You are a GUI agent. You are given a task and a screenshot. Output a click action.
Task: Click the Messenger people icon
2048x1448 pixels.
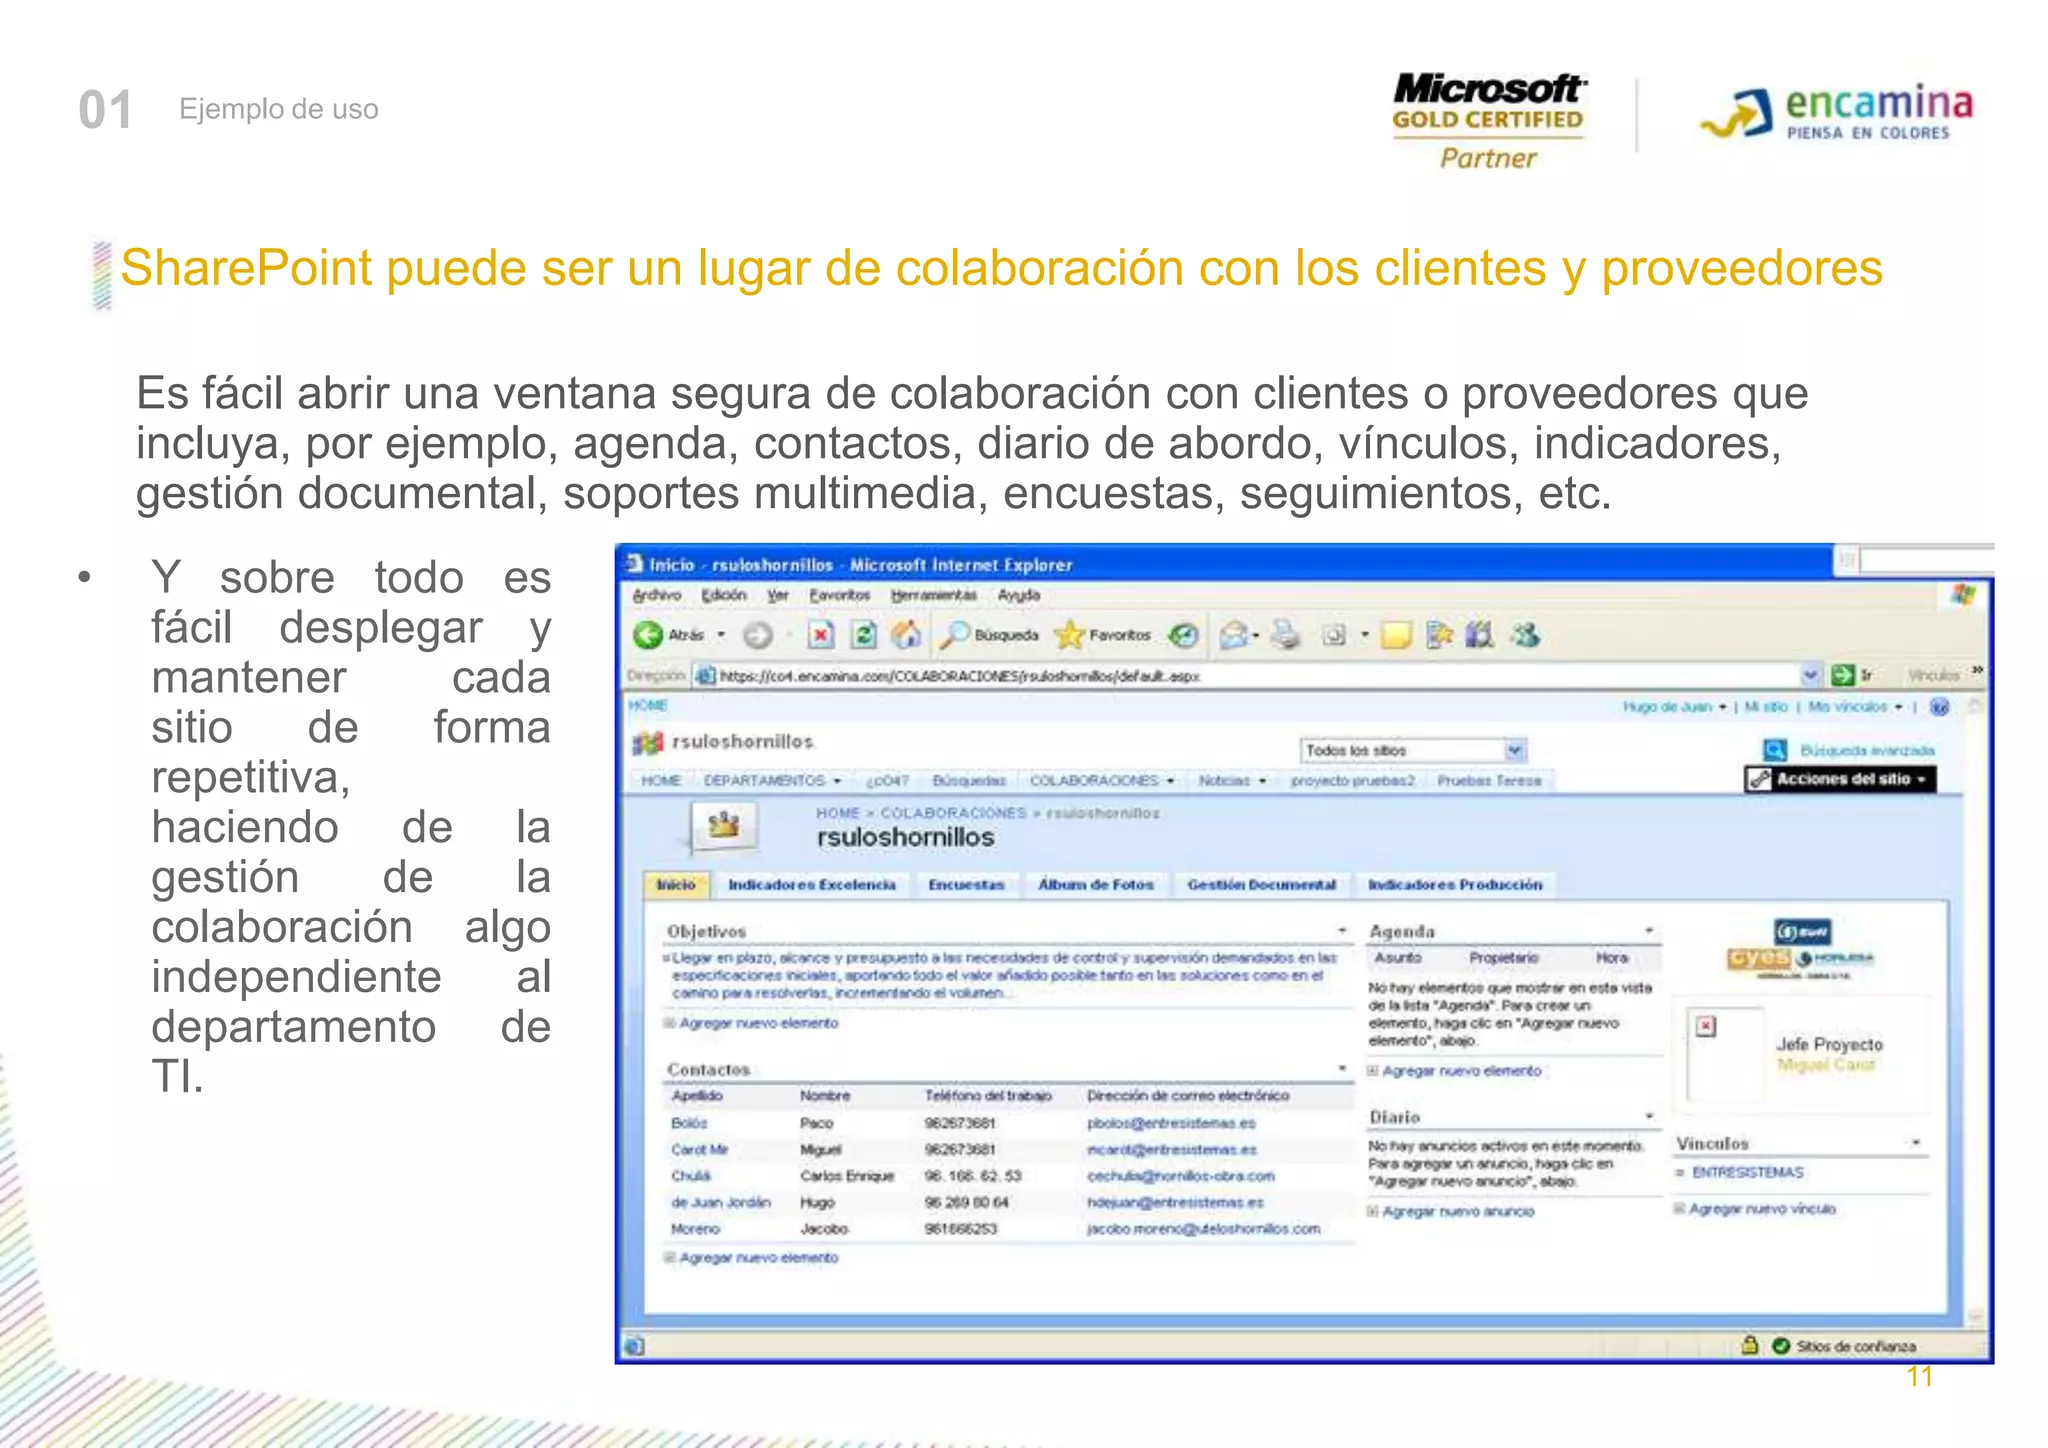(1525, 634)
